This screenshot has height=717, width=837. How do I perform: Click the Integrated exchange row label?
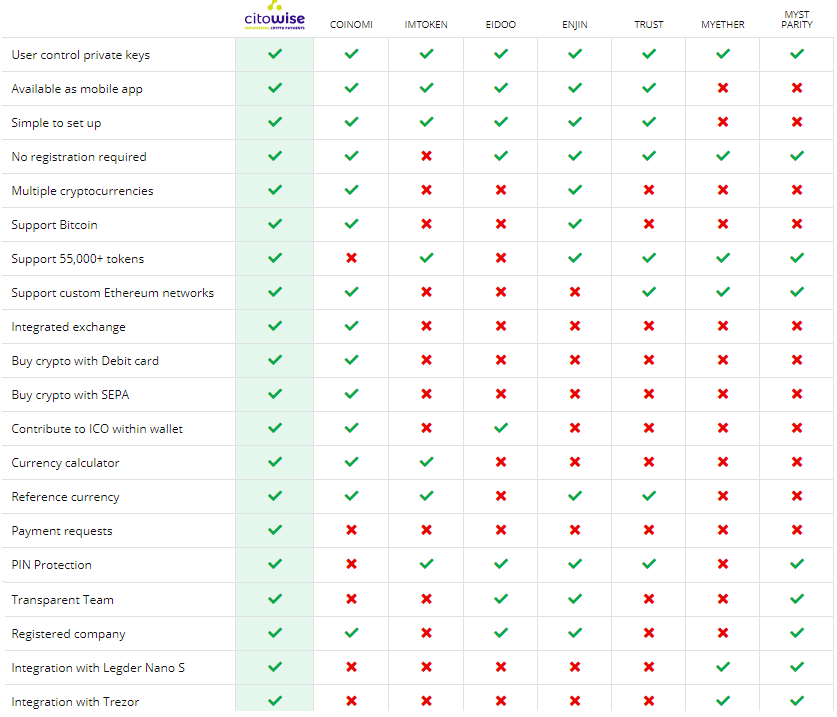coord(68,327)
